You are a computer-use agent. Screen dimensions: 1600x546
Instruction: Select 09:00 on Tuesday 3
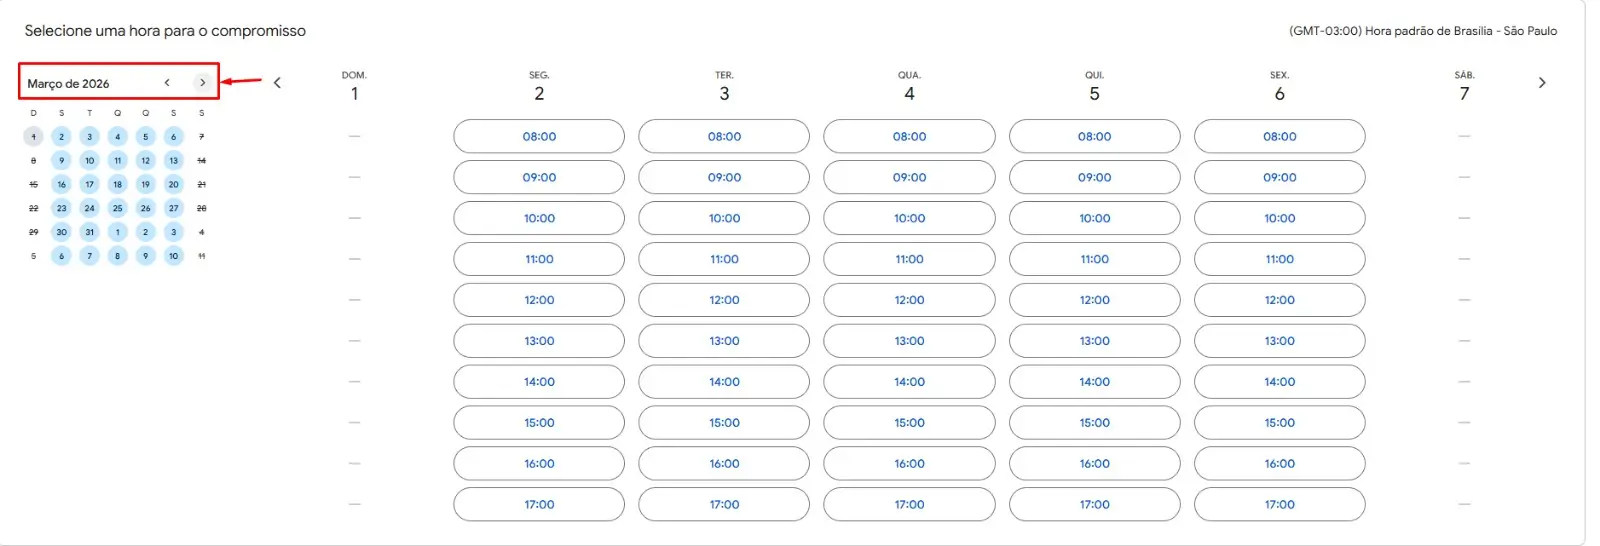click(724, 178)
